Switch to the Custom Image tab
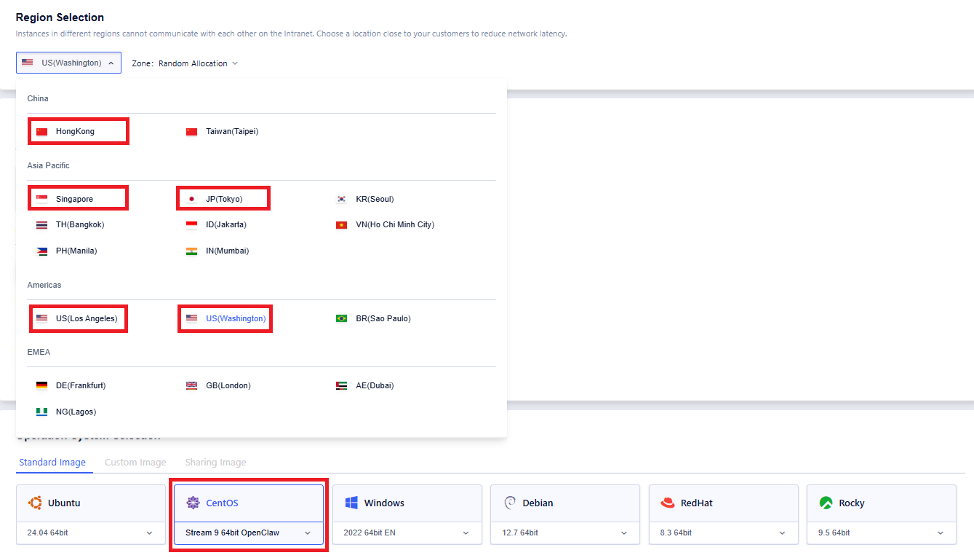Viewport: 974px width, 558px height. coord(135,463)
